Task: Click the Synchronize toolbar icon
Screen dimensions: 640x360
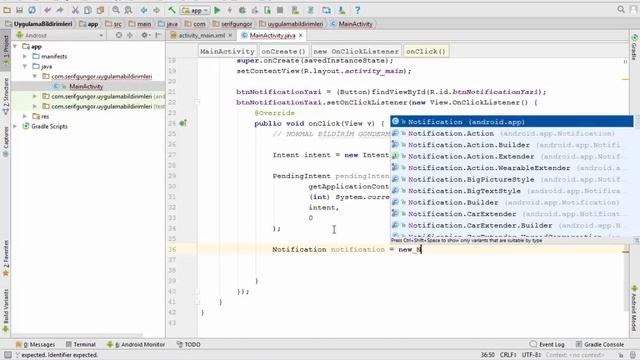Action: point(32,10)
